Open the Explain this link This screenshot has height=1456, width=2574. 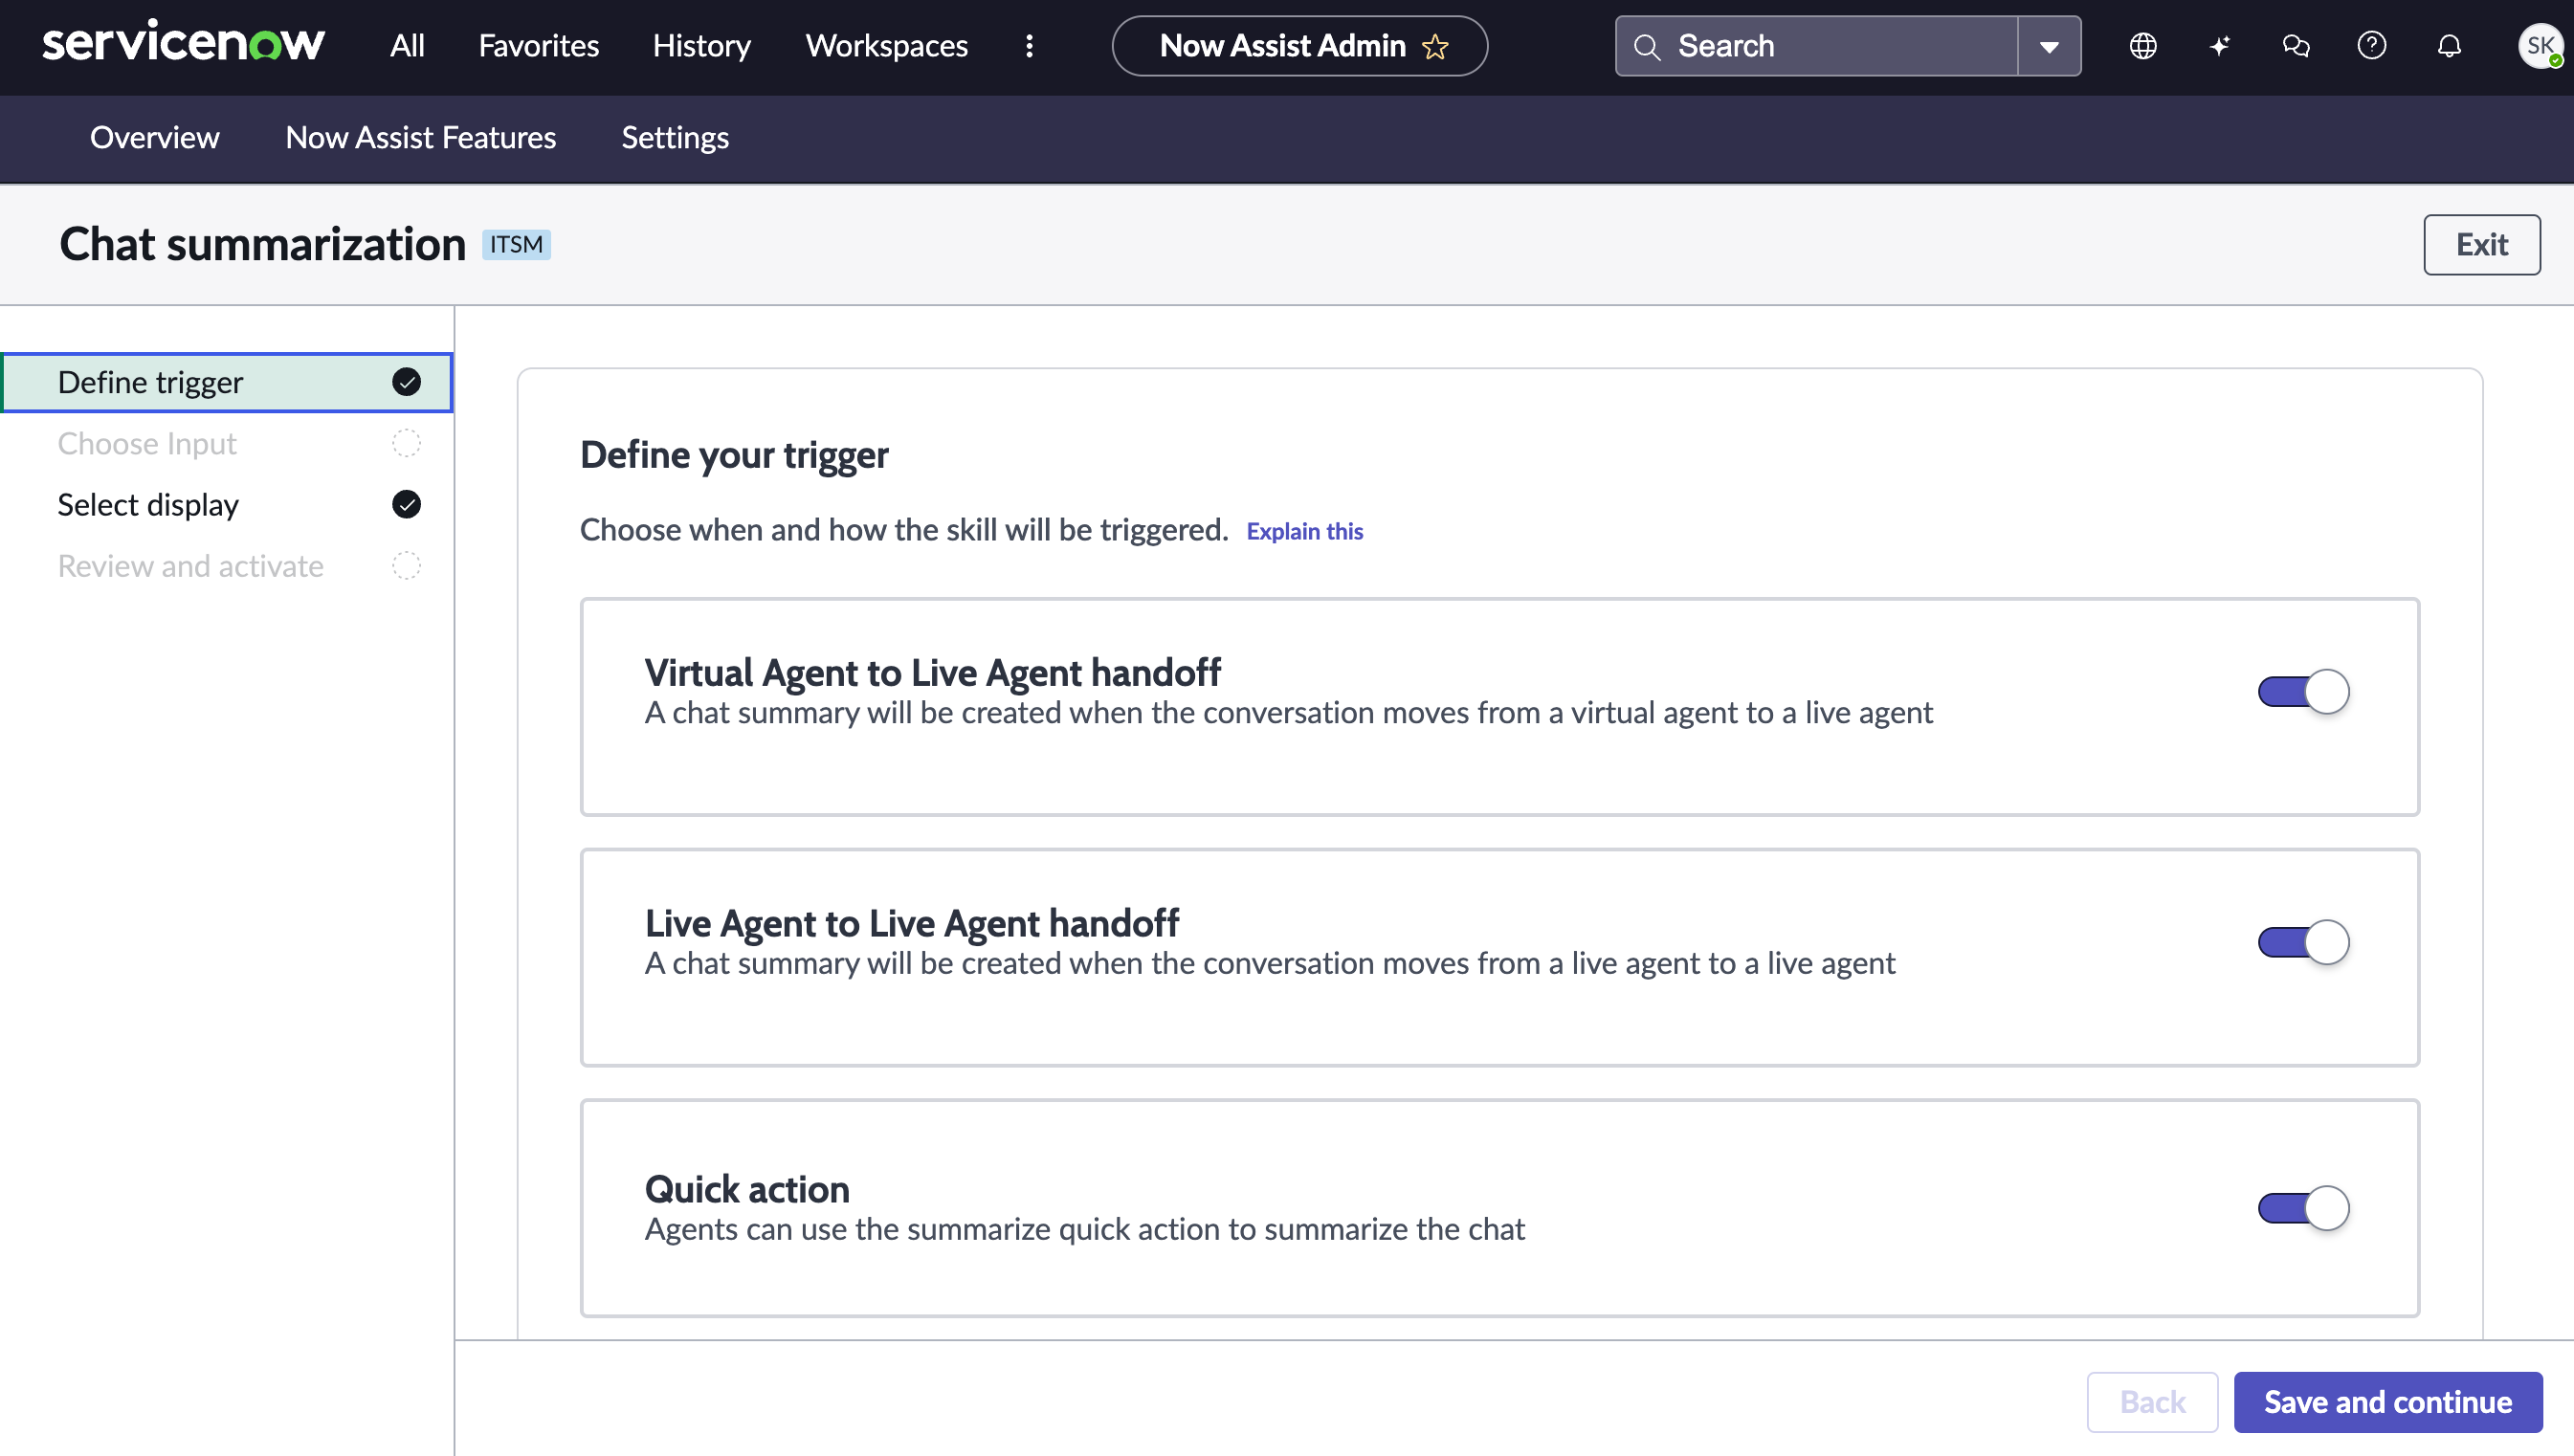1304,531
